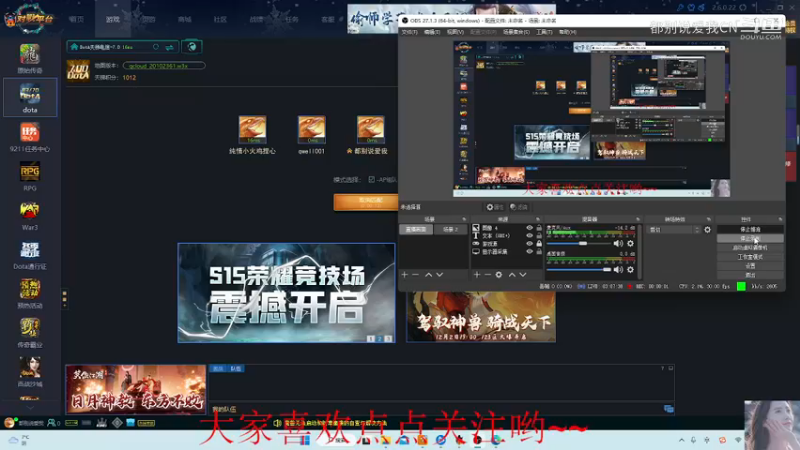The image size is (800, 450).
Task: Mute the mic/Aux channel speaker icon
Action: (x=618, y=244)
